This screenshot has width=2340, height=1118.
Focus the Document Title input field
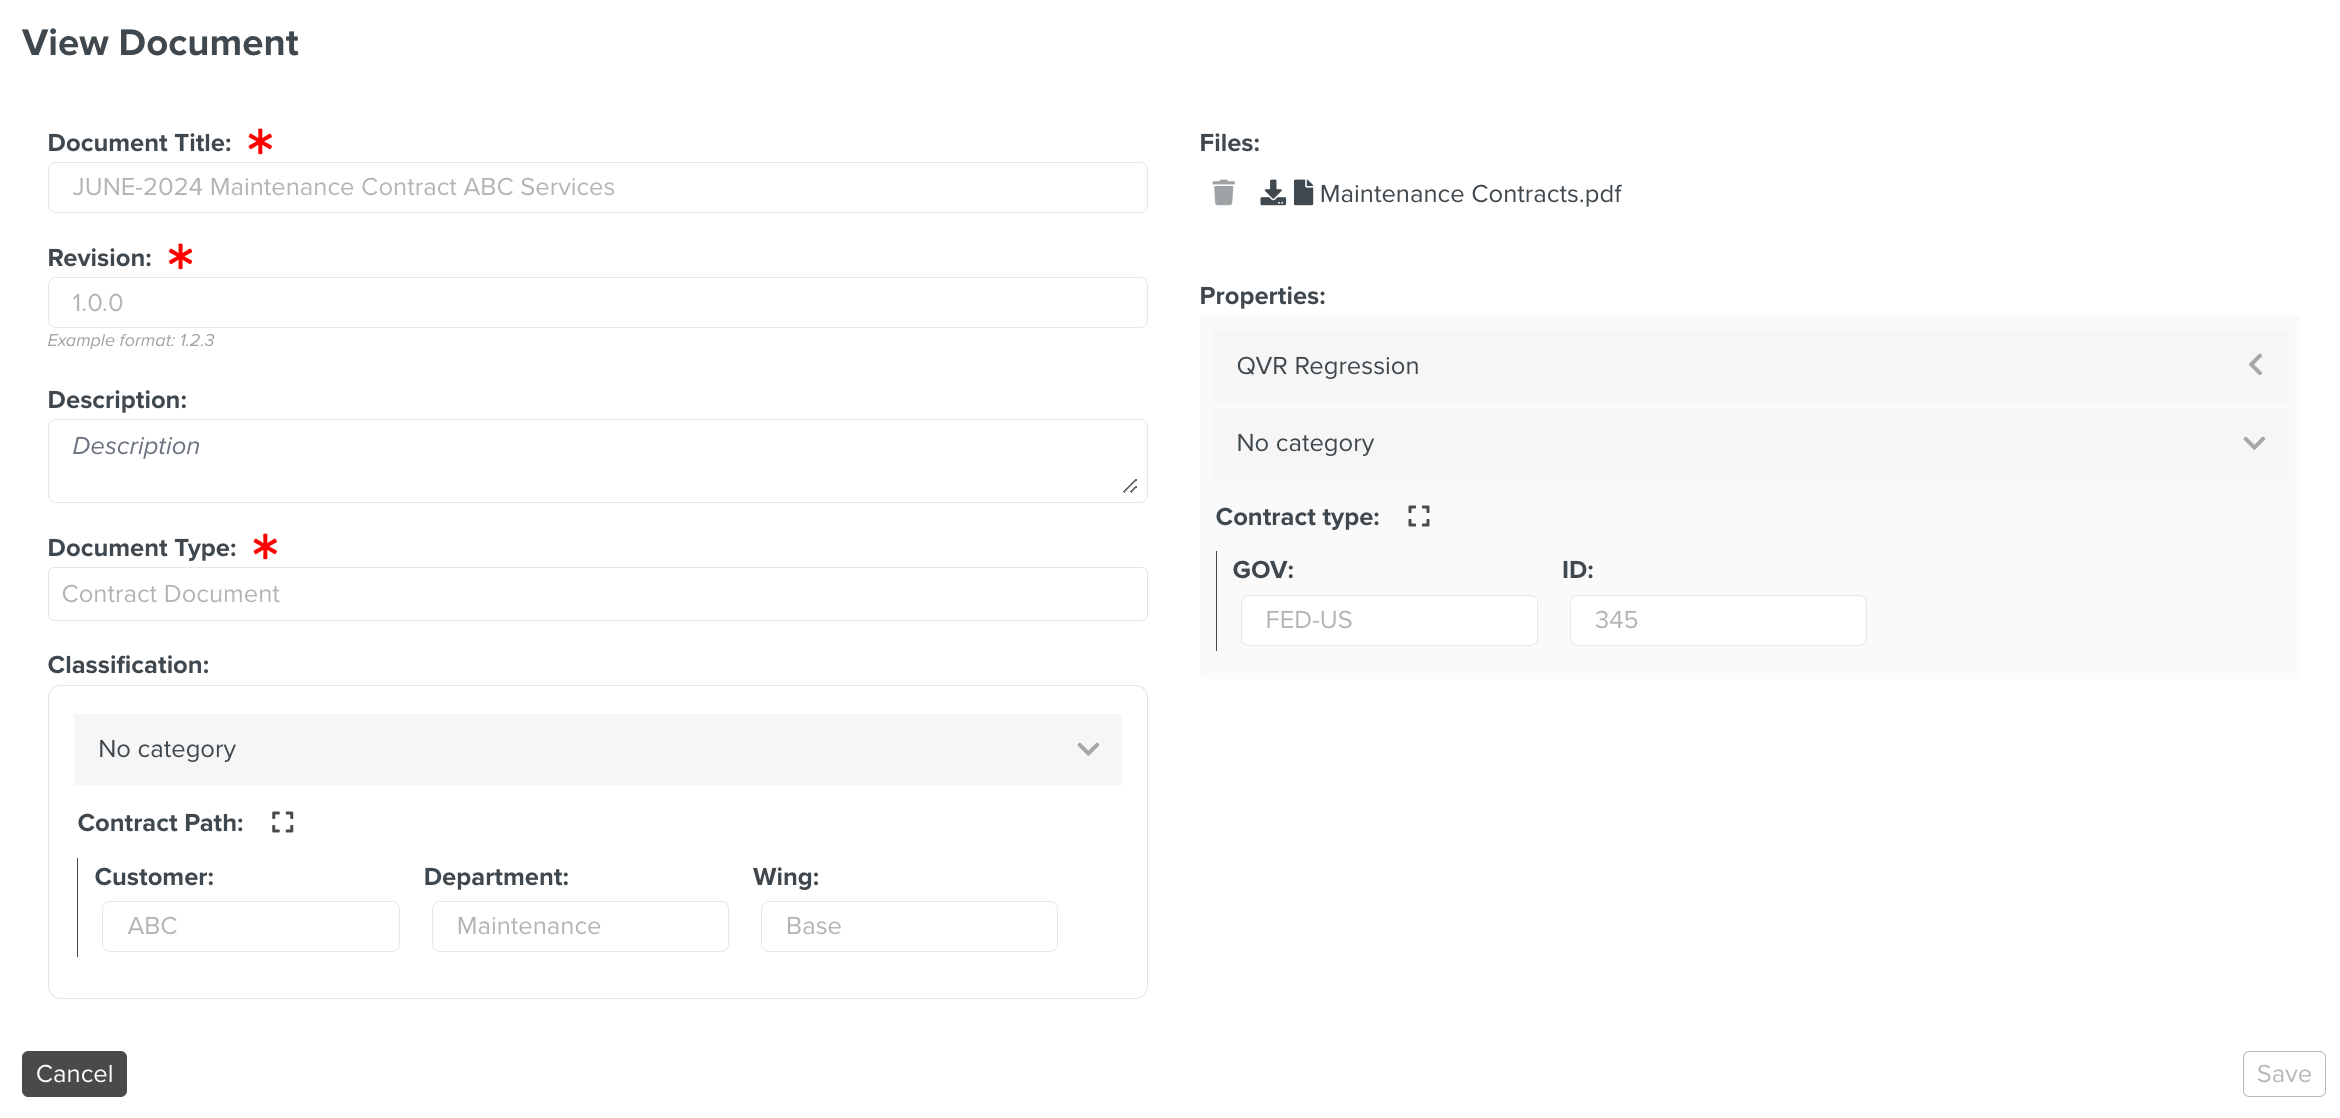coord(597,187)
